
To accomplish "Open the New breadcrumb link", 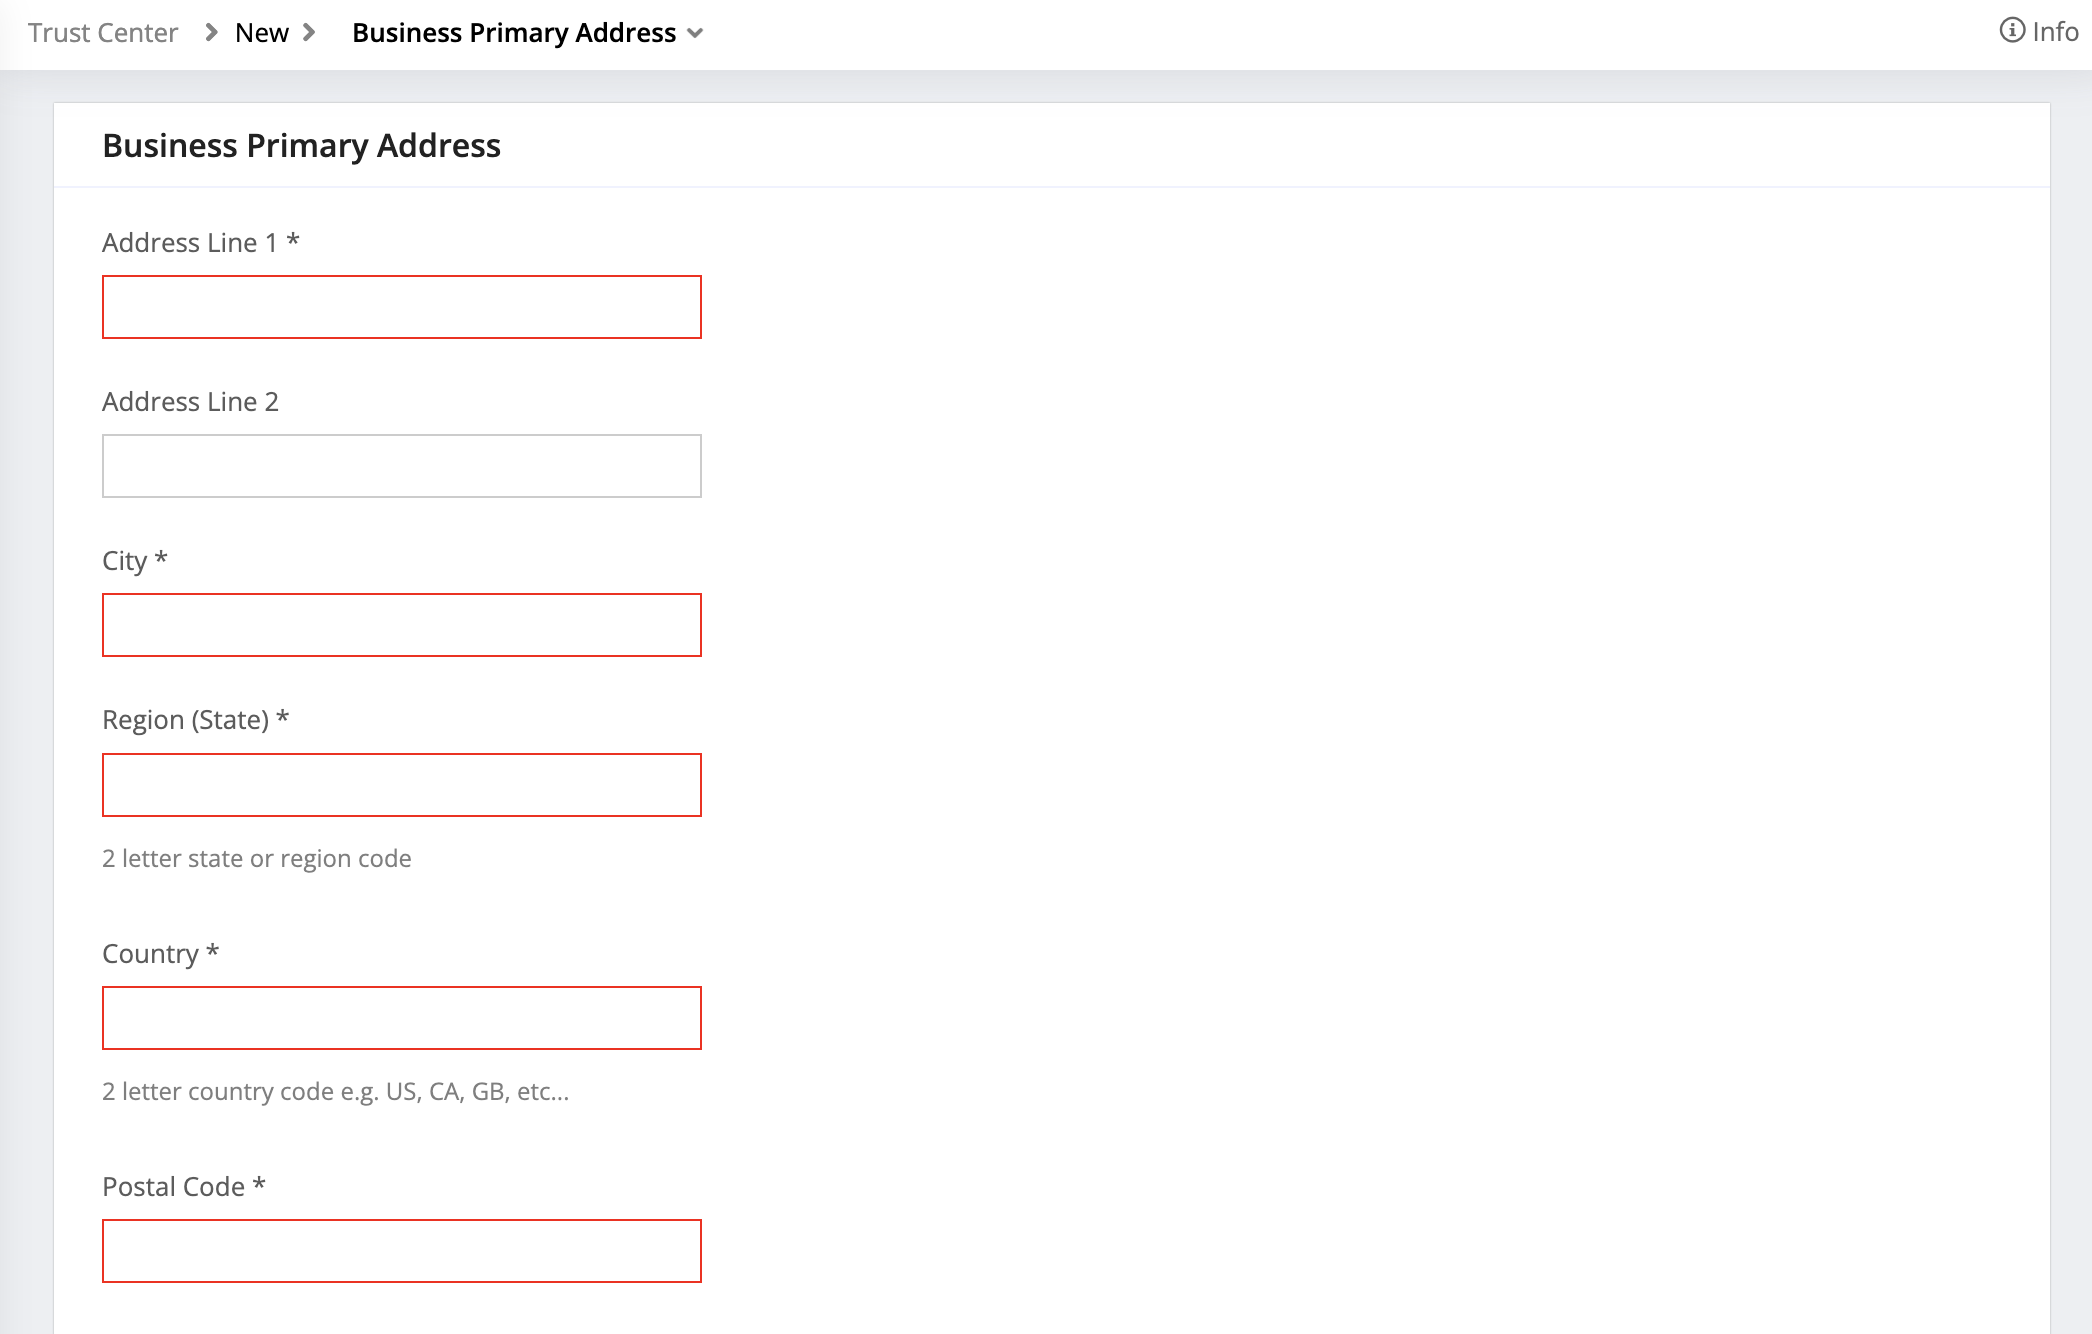I will [x=261, y=33].
